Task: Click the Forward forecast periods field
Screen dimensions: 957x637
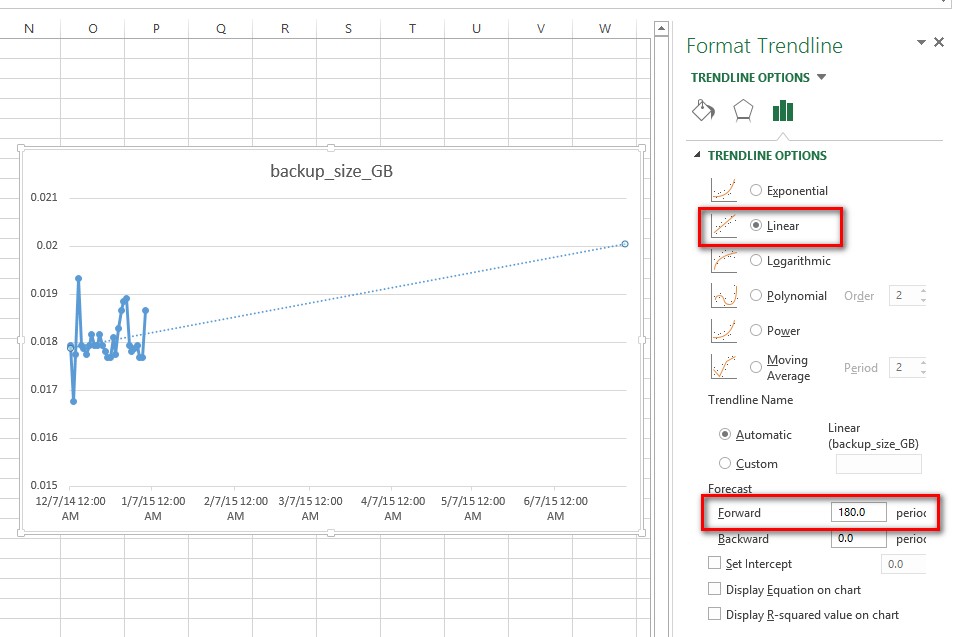Action: click(x=858, y=512)
